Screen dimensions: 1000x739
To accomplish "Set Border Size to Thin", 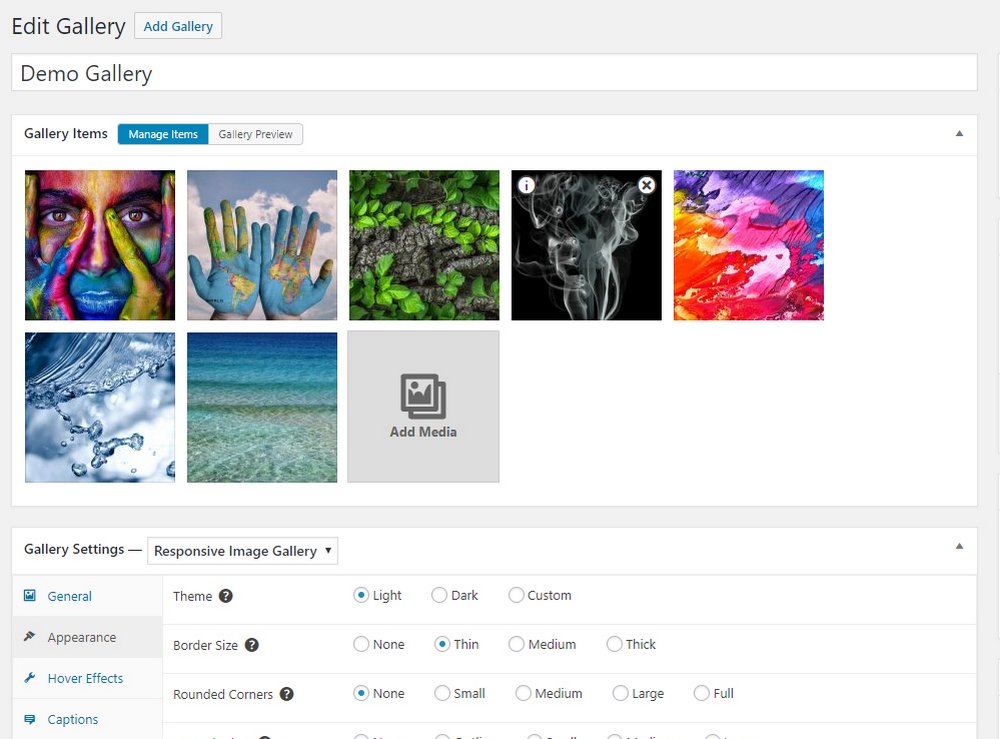I will (x=442, y=644).
